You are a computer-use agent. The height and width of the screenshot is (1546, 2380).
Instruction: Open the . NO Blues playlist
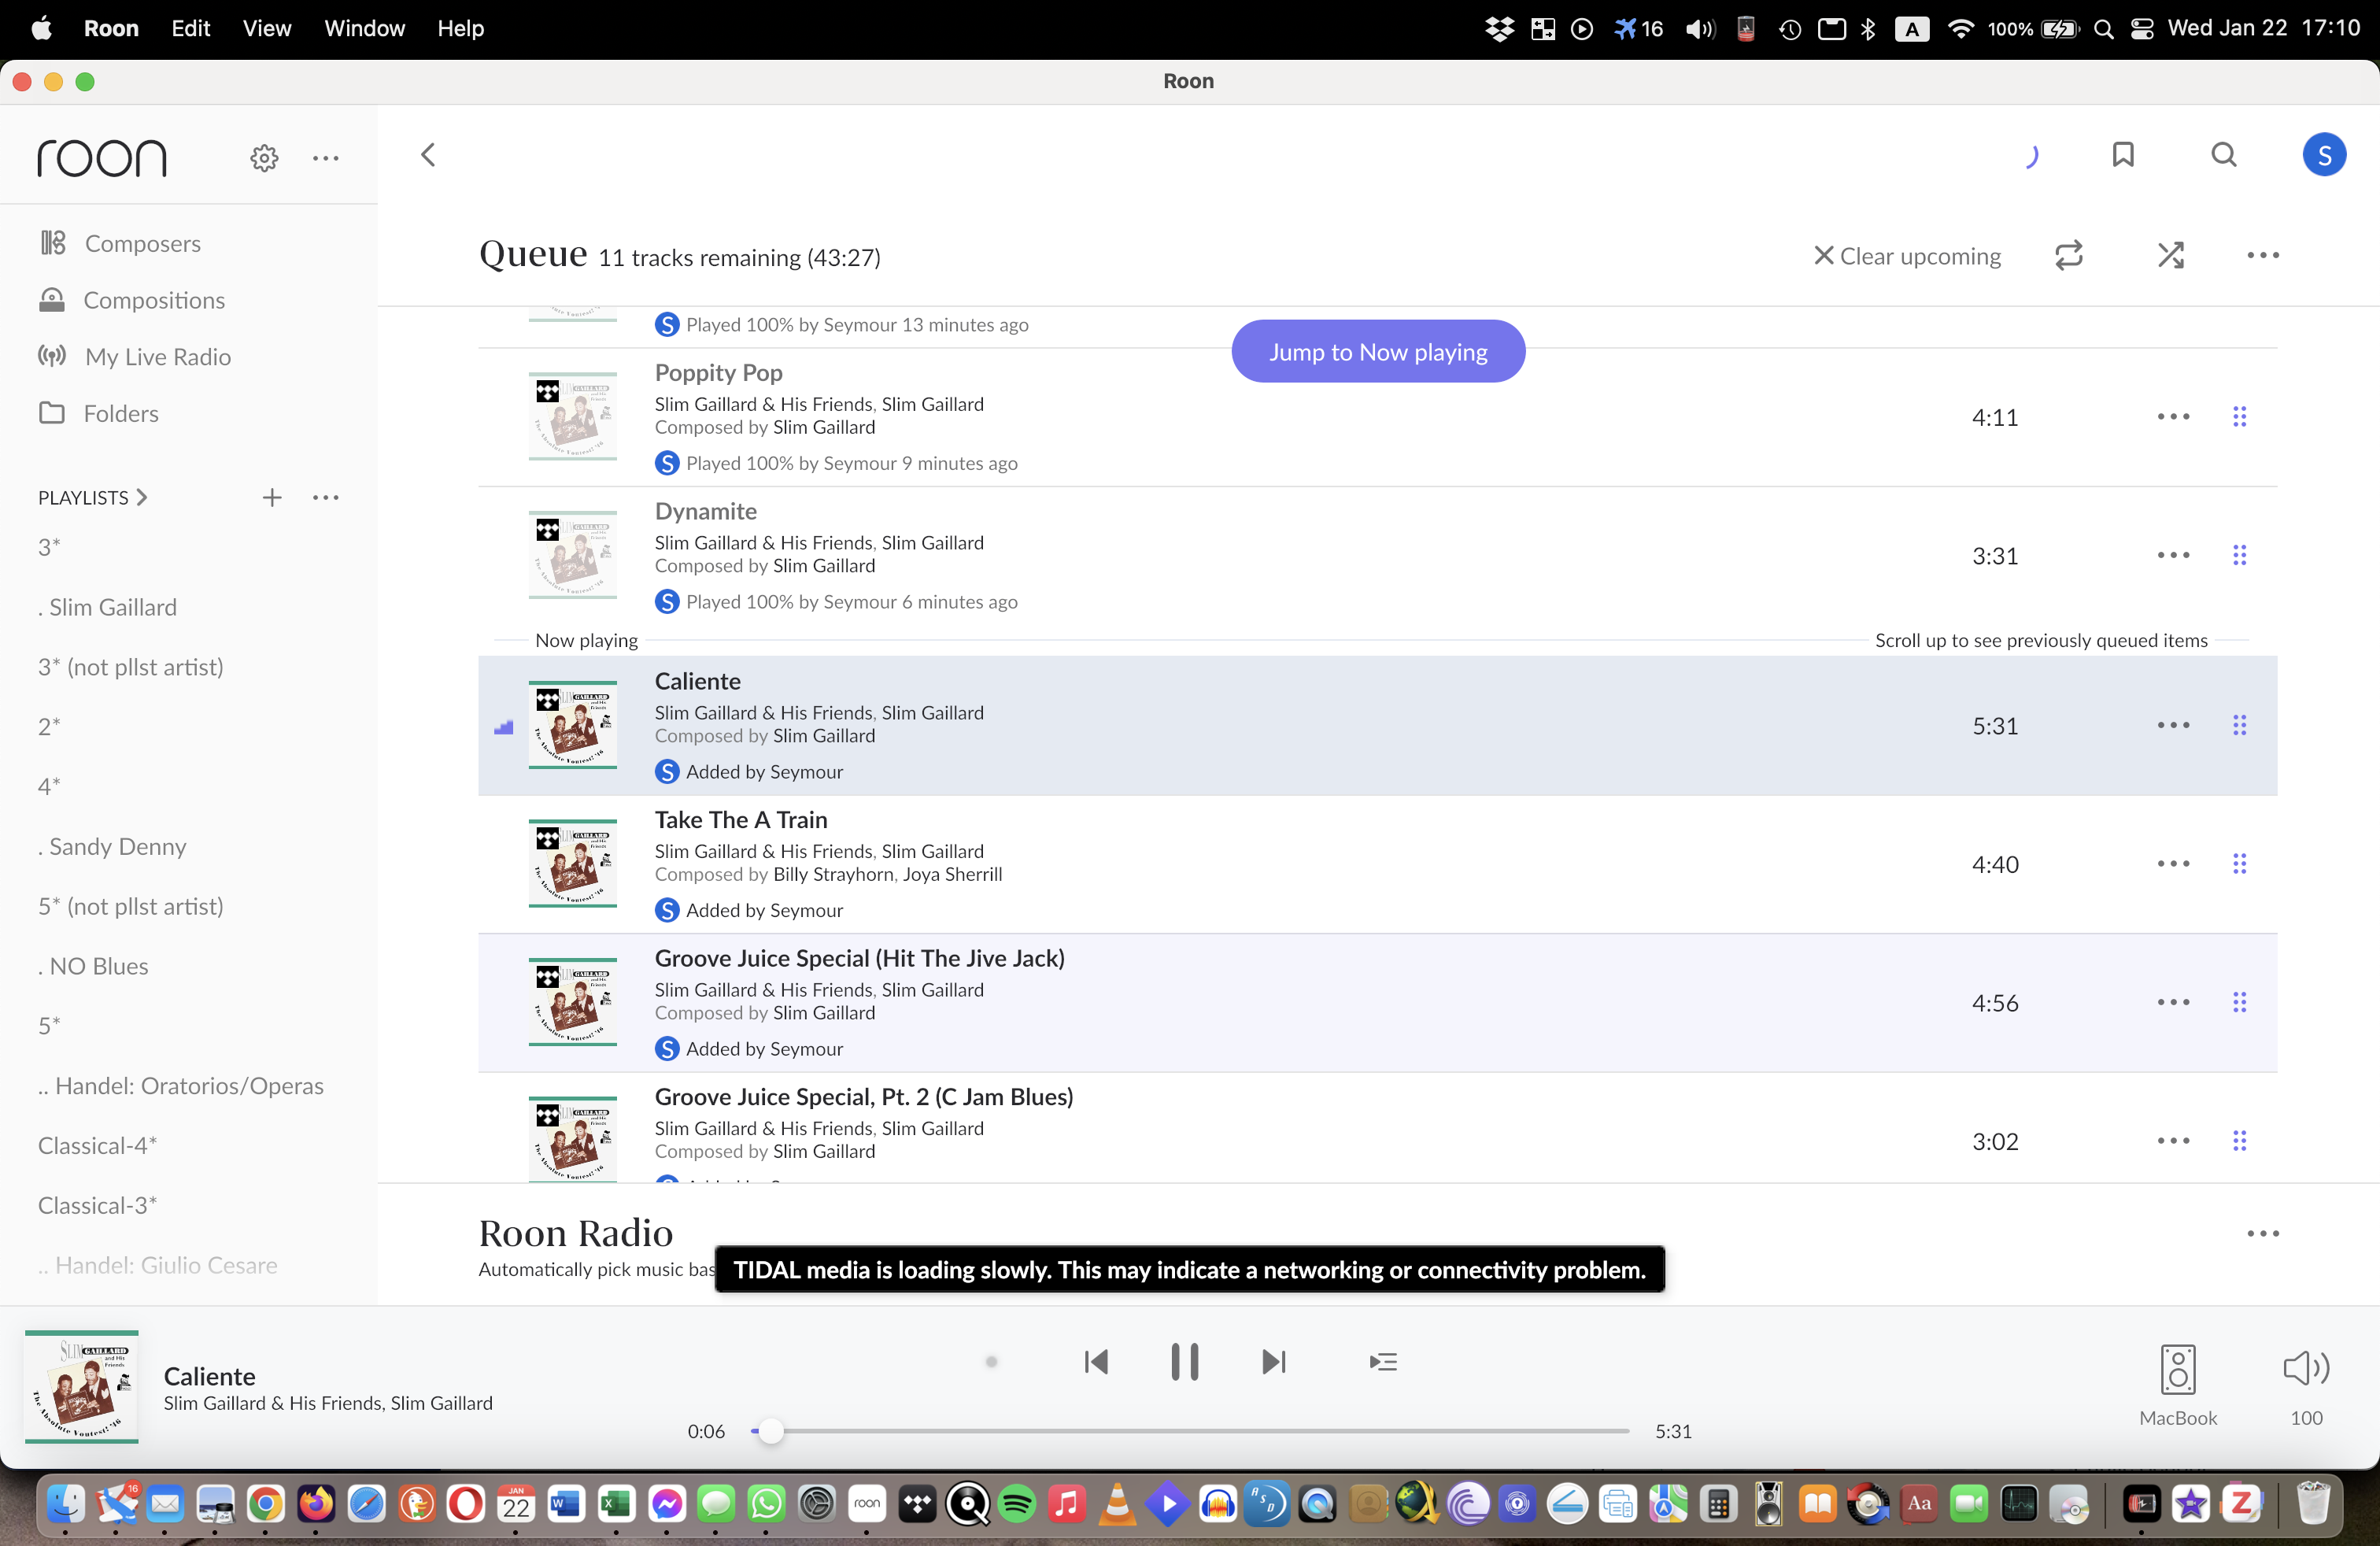coord(94,966)
